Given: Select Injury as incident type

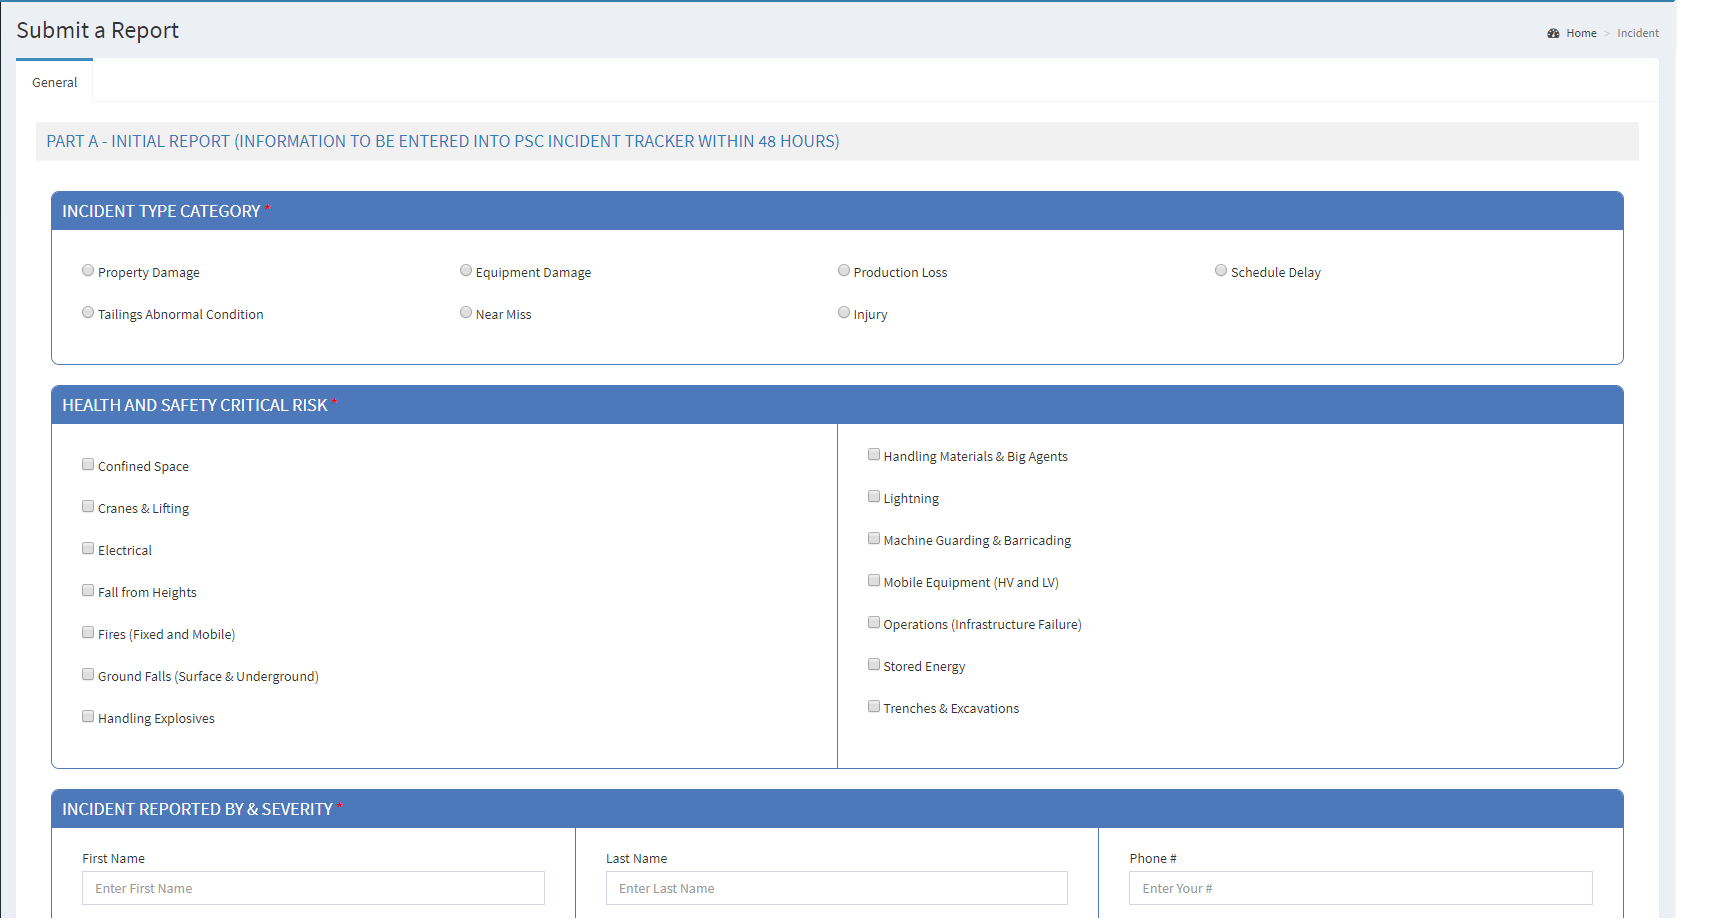Looking at the screenshot, I should (844, 313).
